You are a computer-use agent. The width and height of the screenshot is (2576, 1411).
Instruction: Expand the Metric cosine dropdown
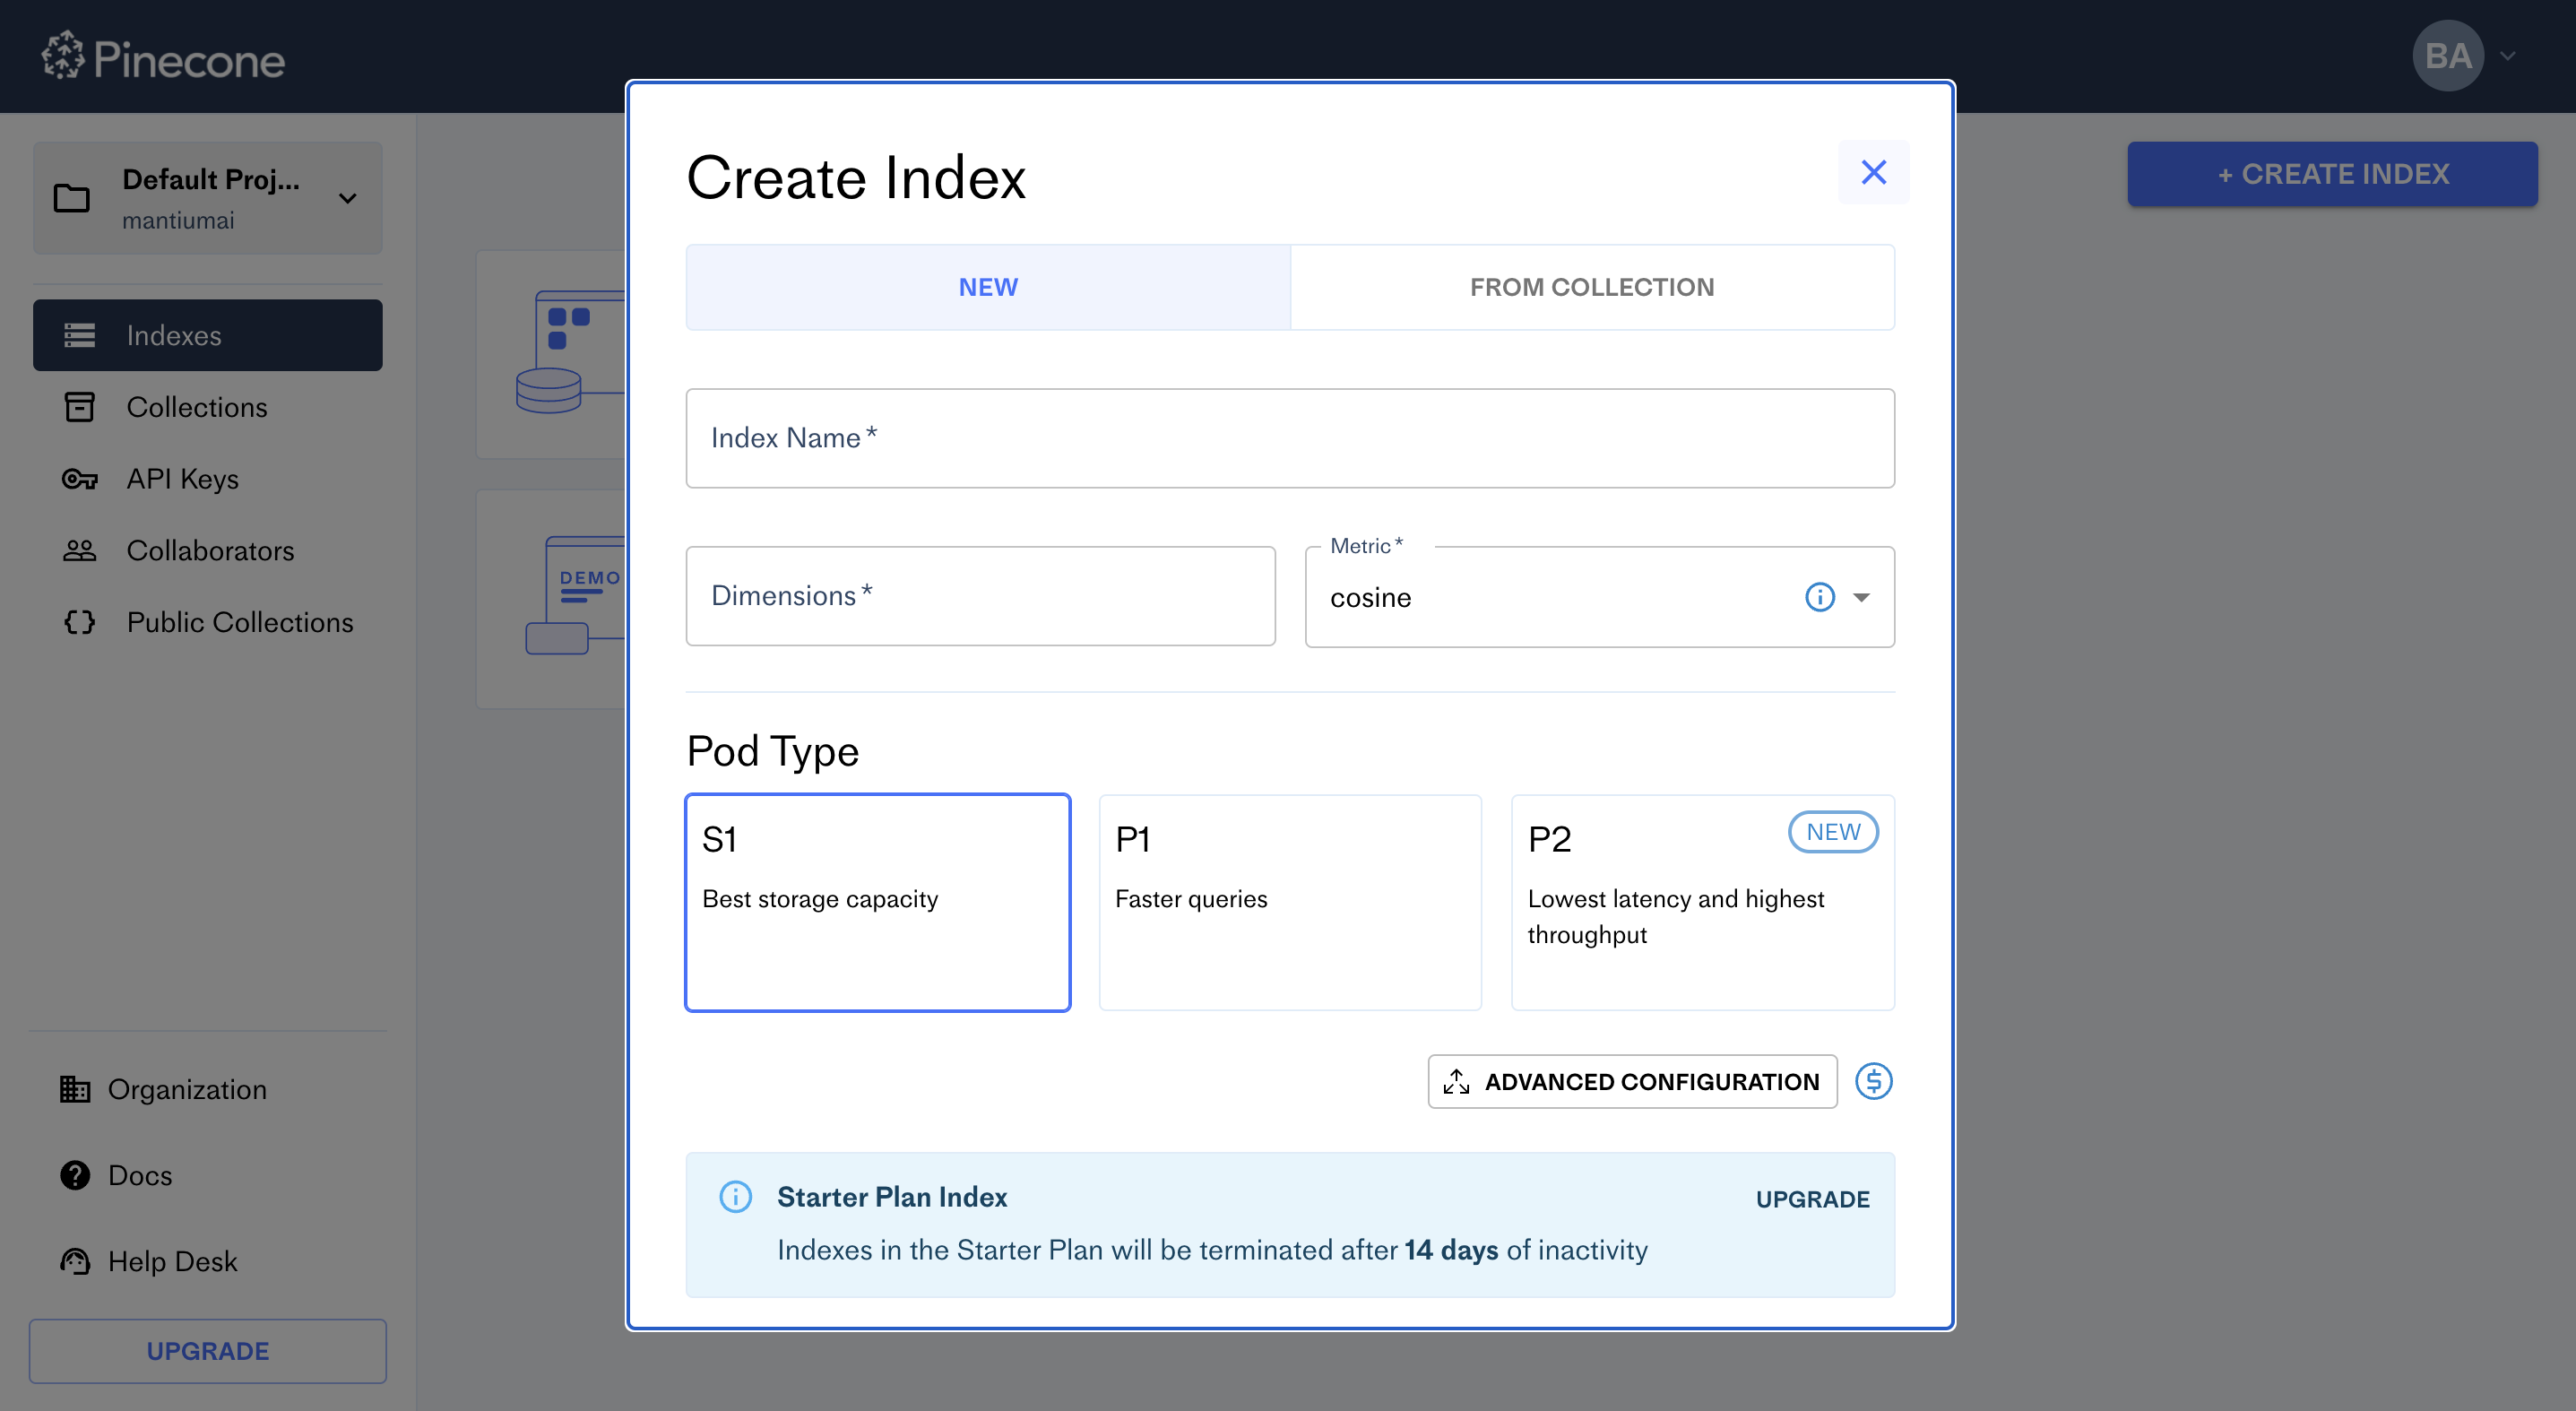click(1861, 597)
